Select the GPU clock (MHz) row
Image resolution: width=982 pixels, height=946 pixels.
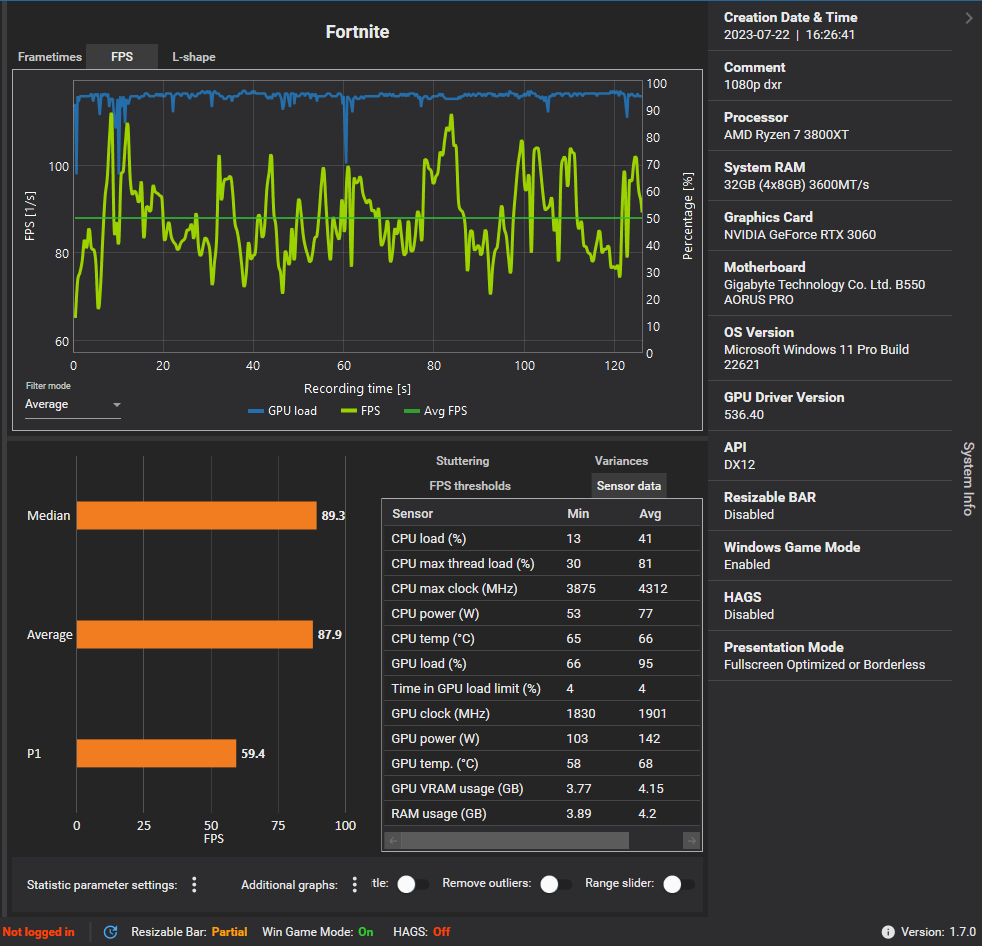point(542,714)
